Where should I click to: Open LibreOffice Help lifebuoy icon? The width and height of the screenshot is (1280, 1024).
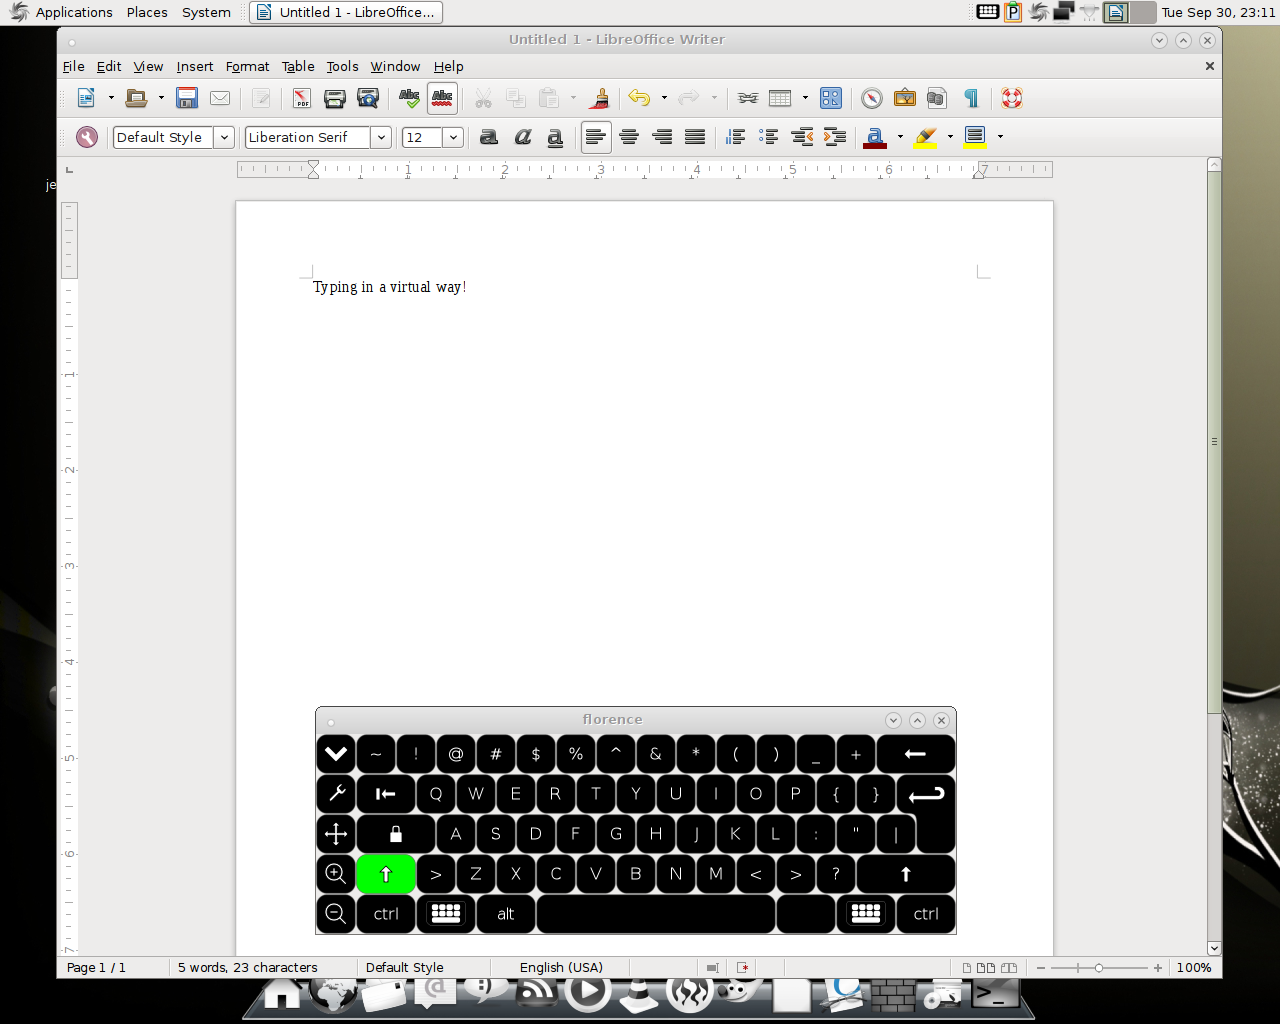(x=1012, y=98)
